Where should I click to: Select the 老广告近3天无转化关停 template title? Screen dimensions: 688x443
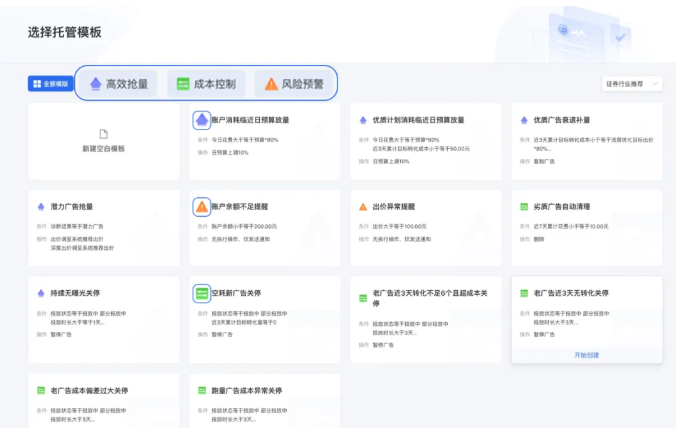(x=571, y=293)
